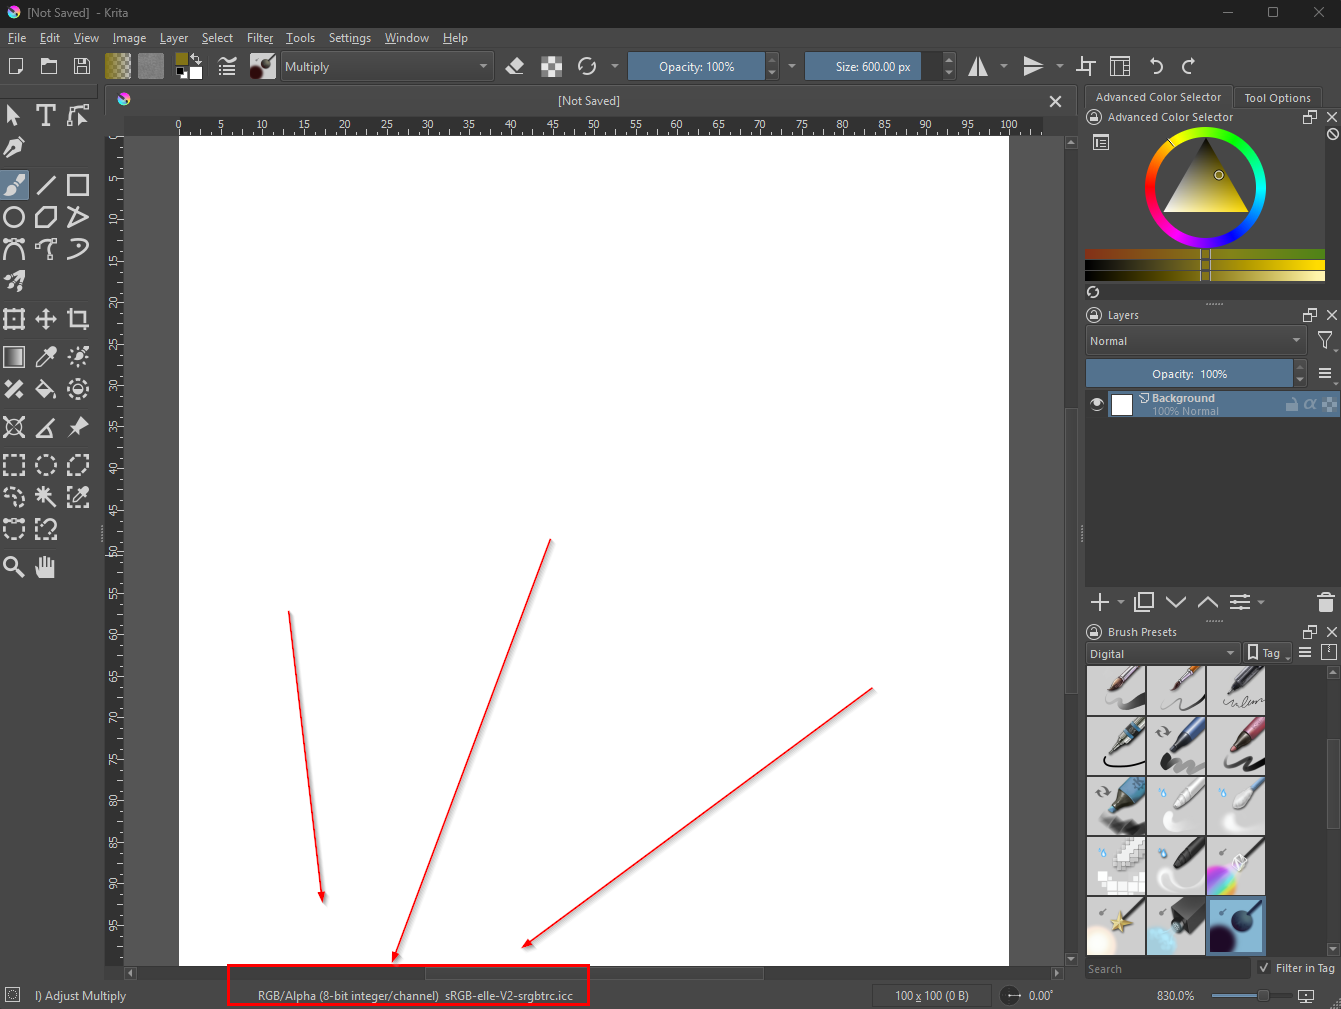Viewport: 1341px width, 1009px height.
Task: Open the Filter menu
Action: (260, 38)
